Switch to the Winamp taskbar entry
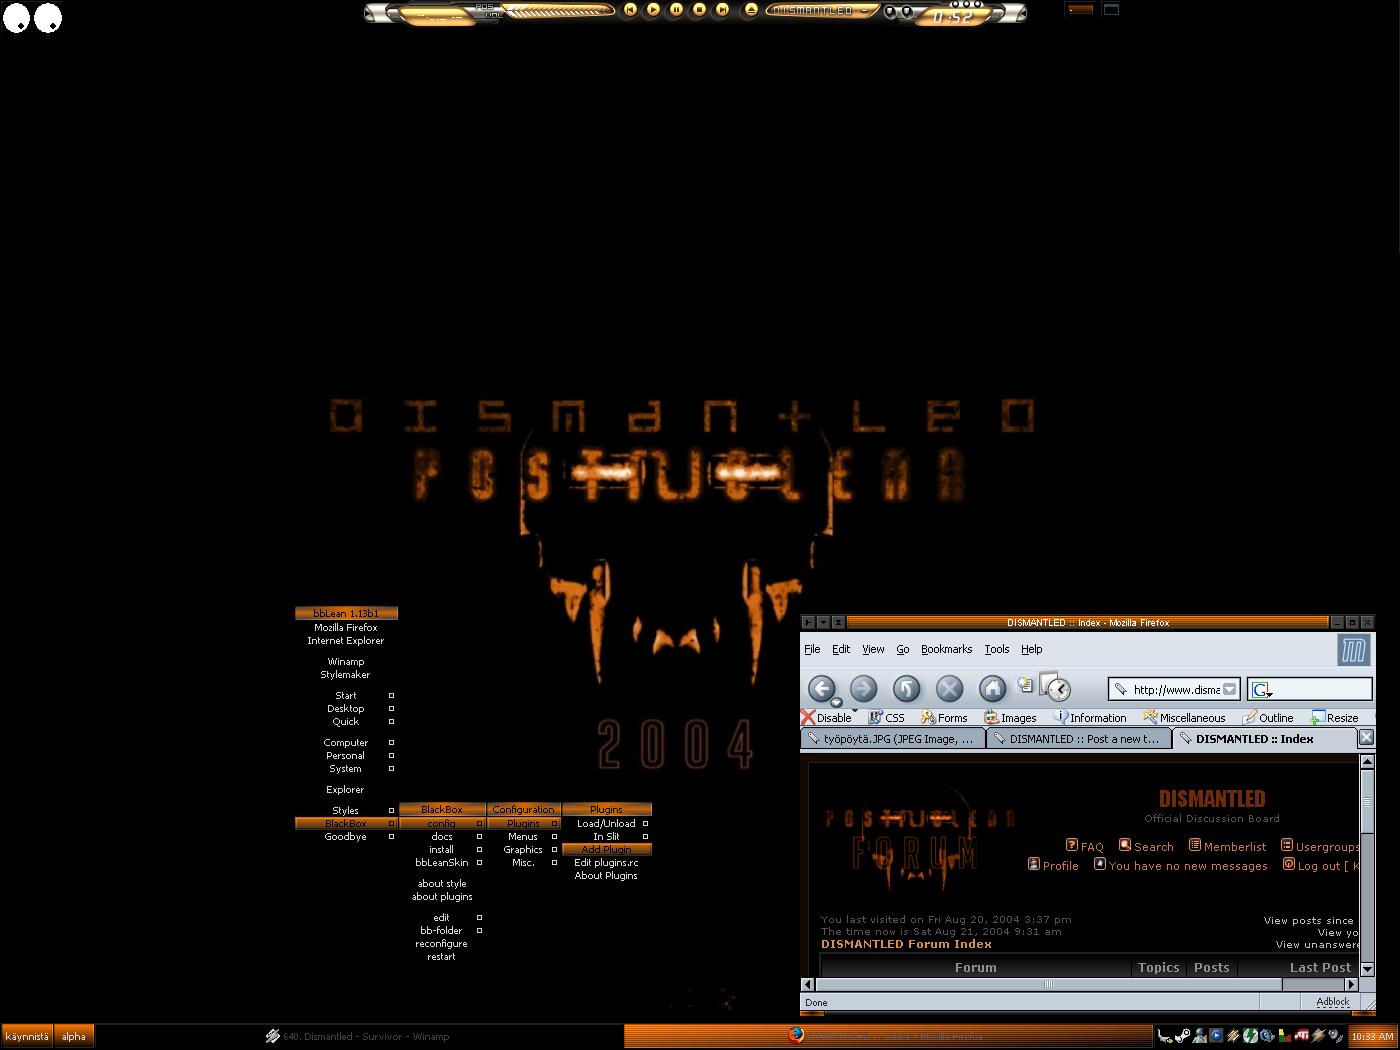This screenshot has width=1400, height=1050. (x=358, y=1037)
